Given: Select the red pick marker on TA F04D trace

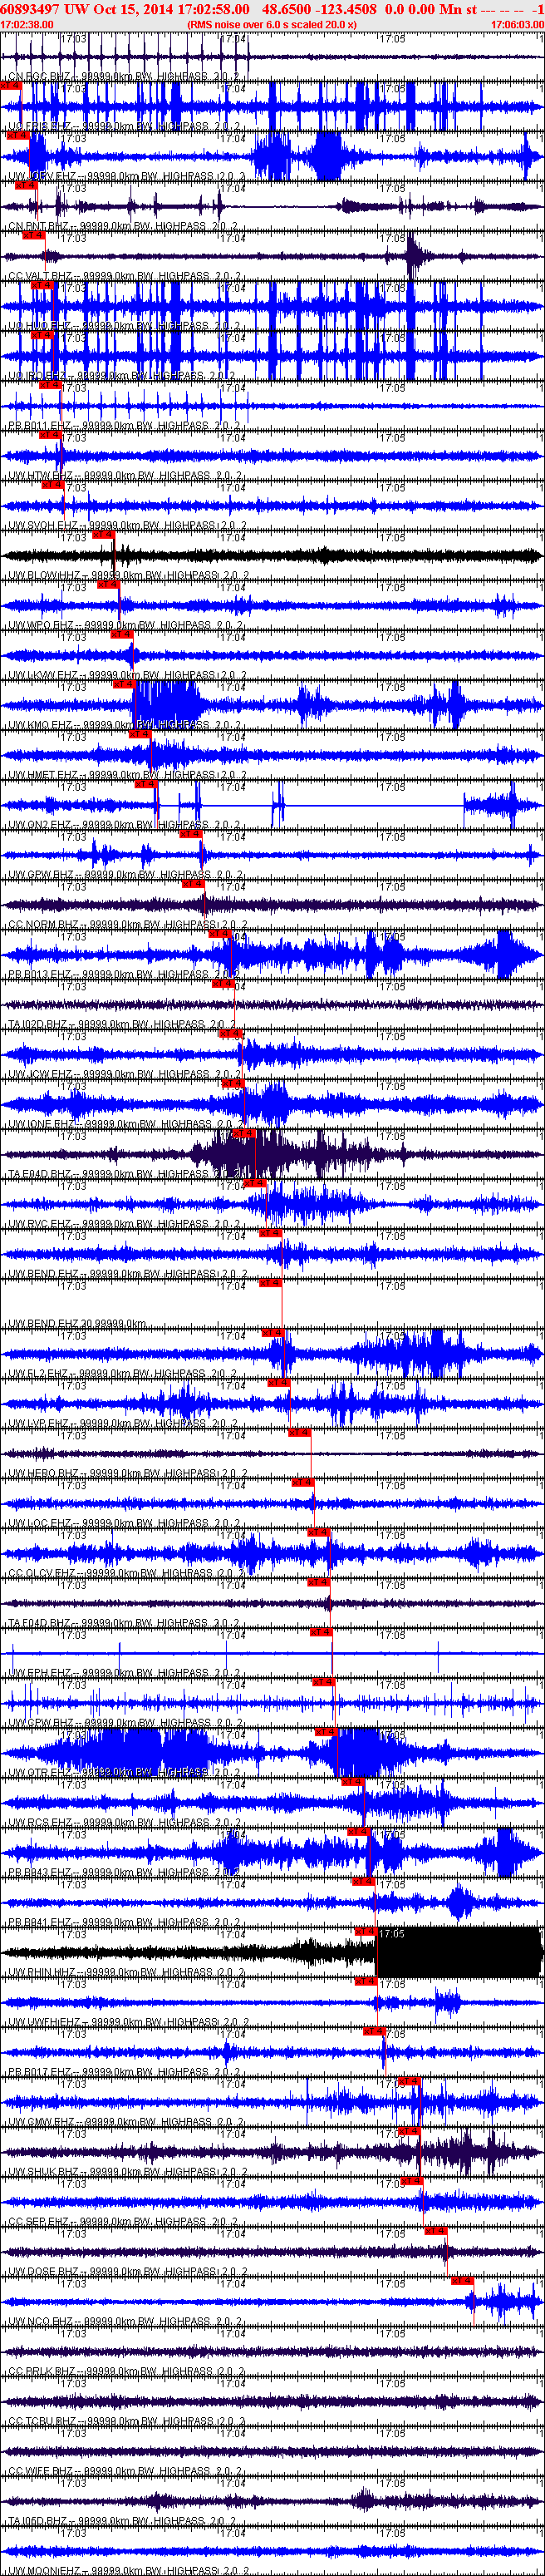Looking at the screenshot, I should click(318, 1583).
